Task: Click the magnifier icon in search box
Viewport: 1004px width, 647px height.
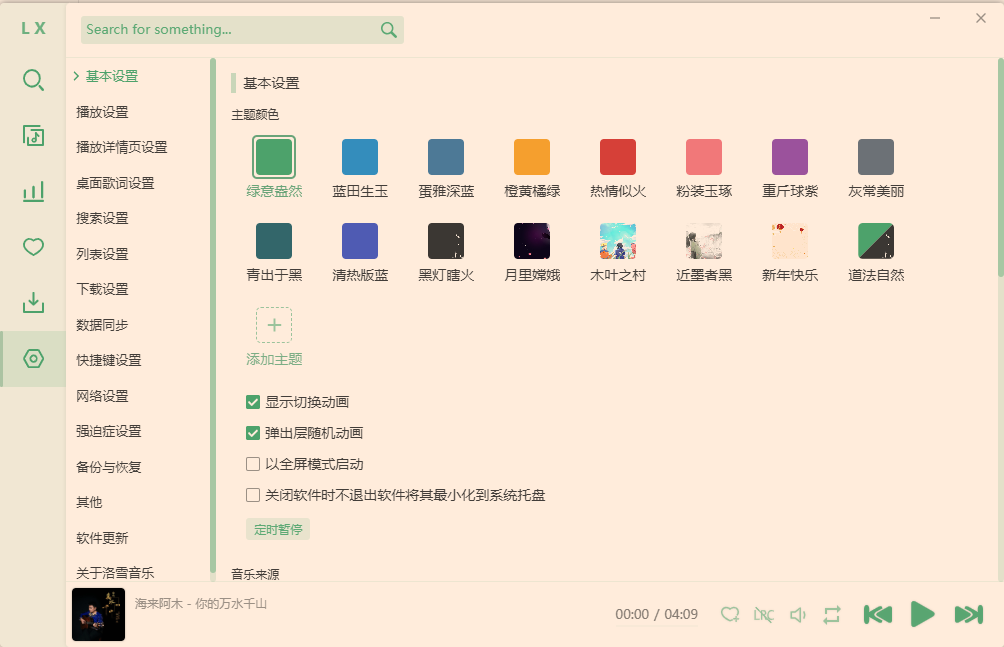Action: pyautogui.click(x=389, y=29)
